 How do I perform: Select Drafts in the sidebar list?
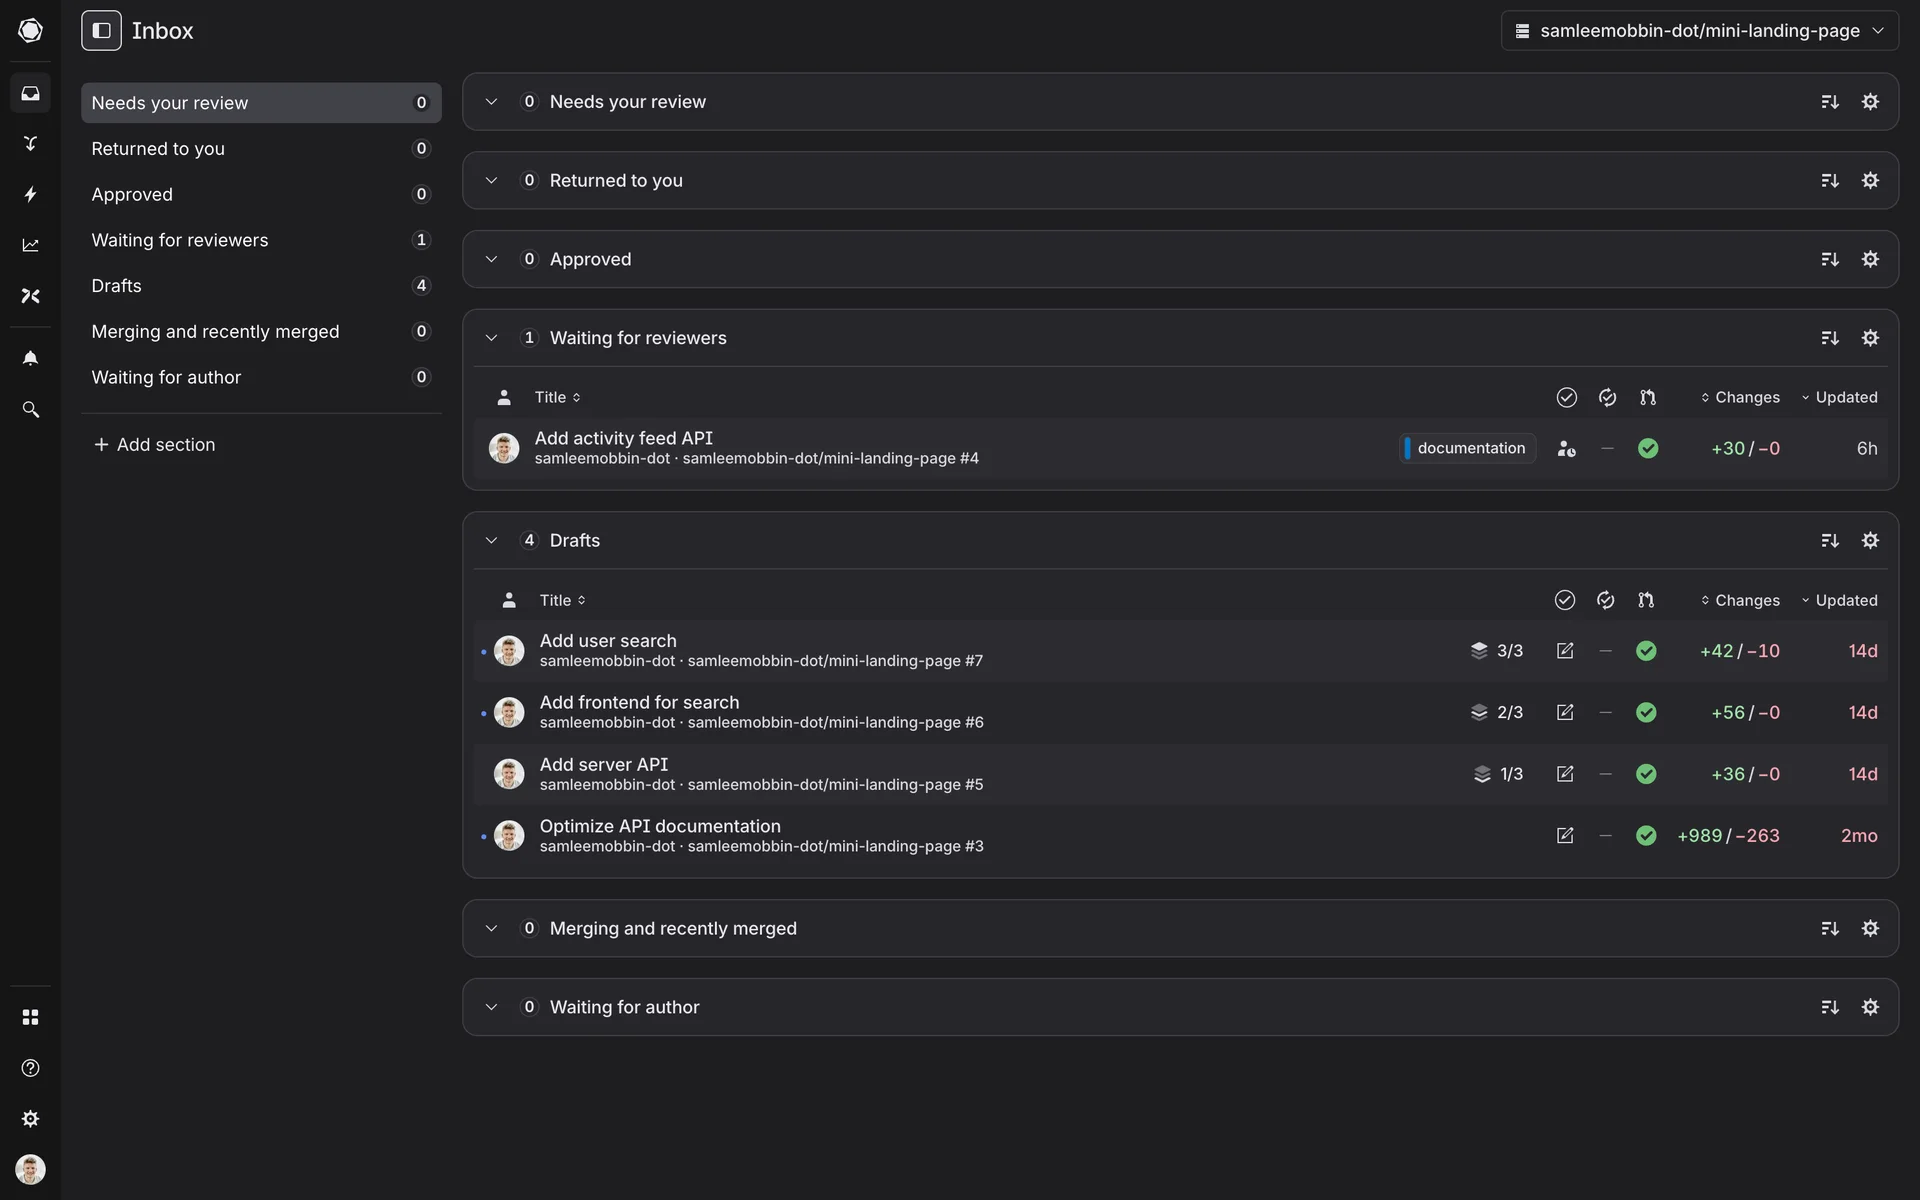pyautogui.click(x=117, y=286)
